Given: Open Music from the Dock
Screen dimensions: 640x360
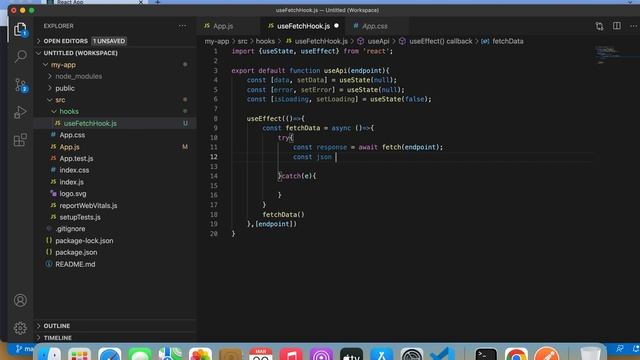Looking at the screenshot, I should pos(291,354).
